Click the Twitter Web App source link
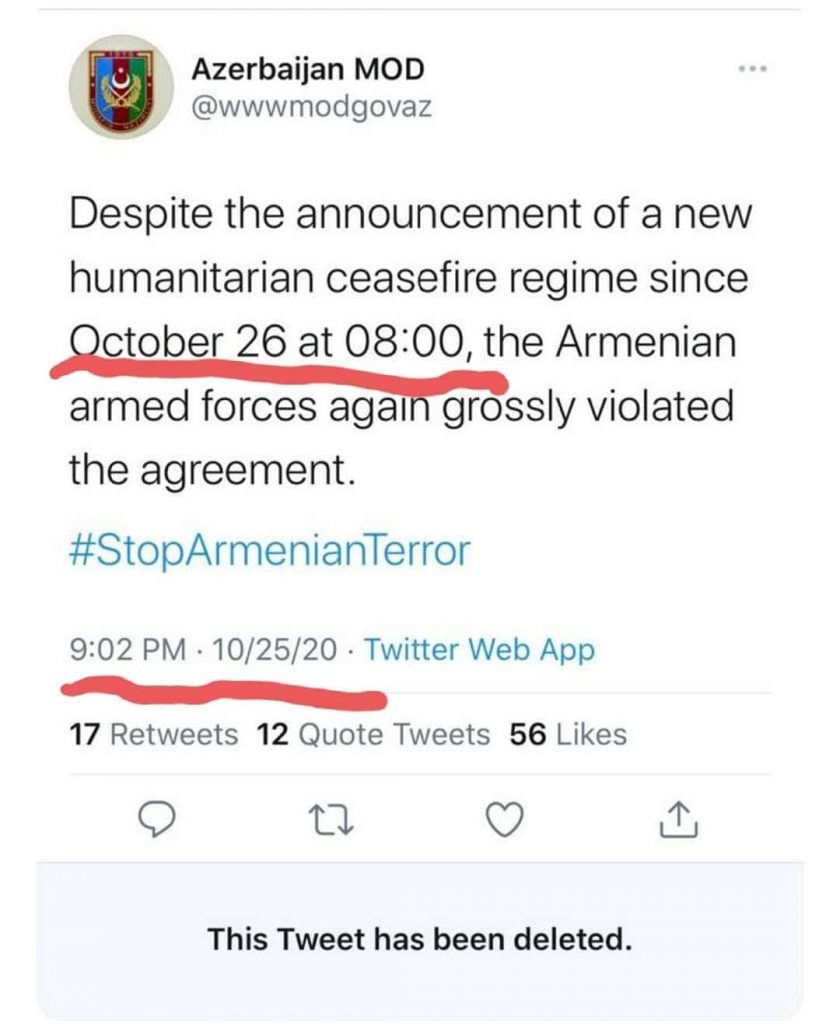The height and width of the screenshot is (1024, 840). coord(479,649)
